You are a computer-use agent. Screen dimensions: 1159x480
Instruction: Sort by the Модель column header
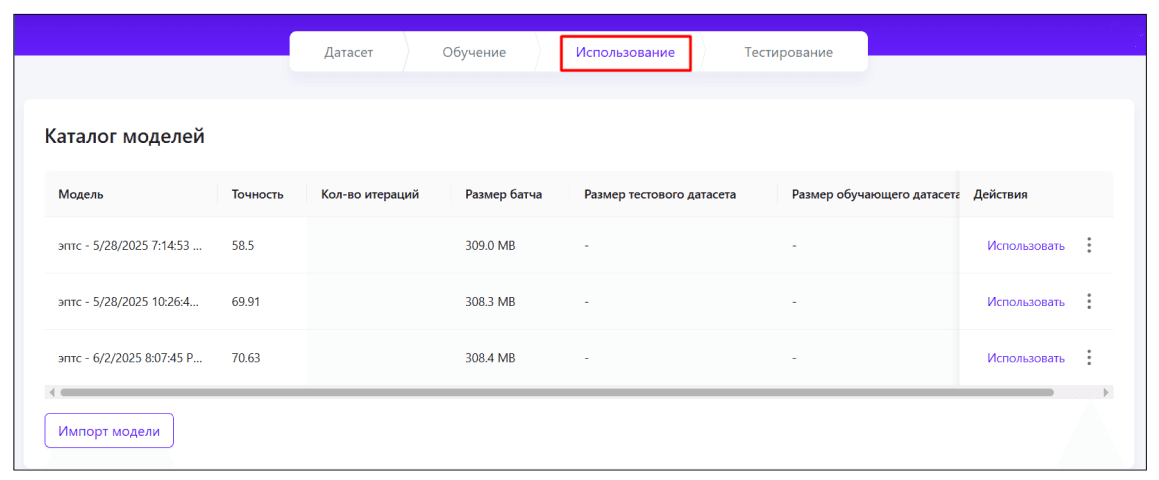point(81,194)
